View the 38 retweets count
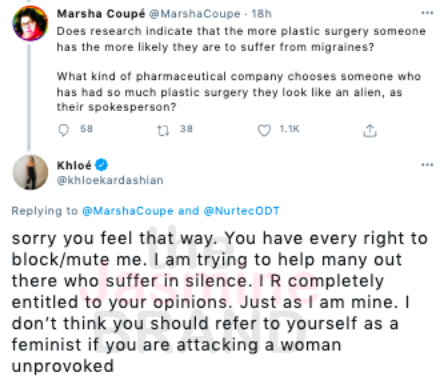The width and height of the screenshot is (445, 383). click(186, 129)
